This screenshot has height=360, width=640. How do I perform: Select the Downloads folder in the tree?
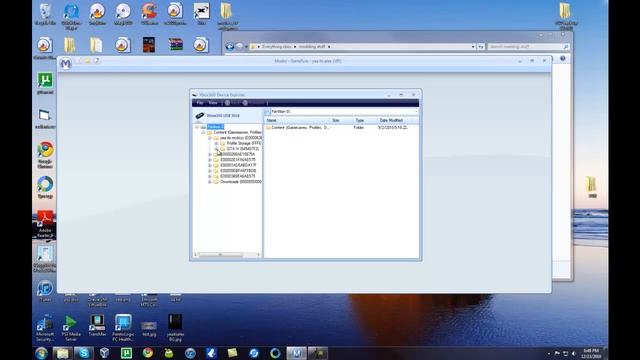pyautogui.click(x=240, y=182)
